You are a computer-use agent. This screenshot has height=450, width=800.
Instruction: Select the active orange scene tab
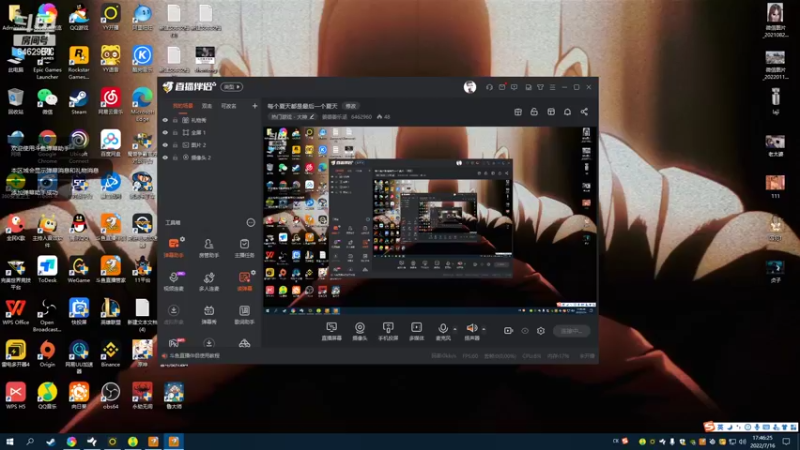183,106
